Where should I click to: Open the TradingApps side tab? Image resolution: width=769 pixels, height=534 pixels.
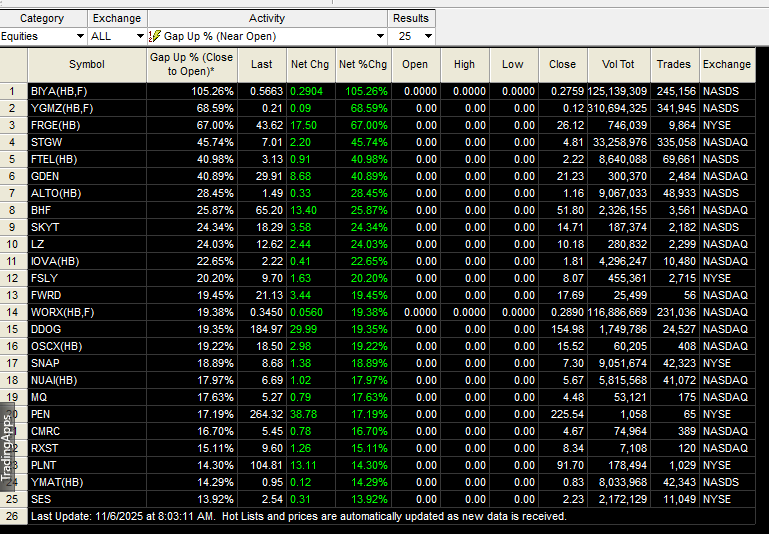coord(7,447)
